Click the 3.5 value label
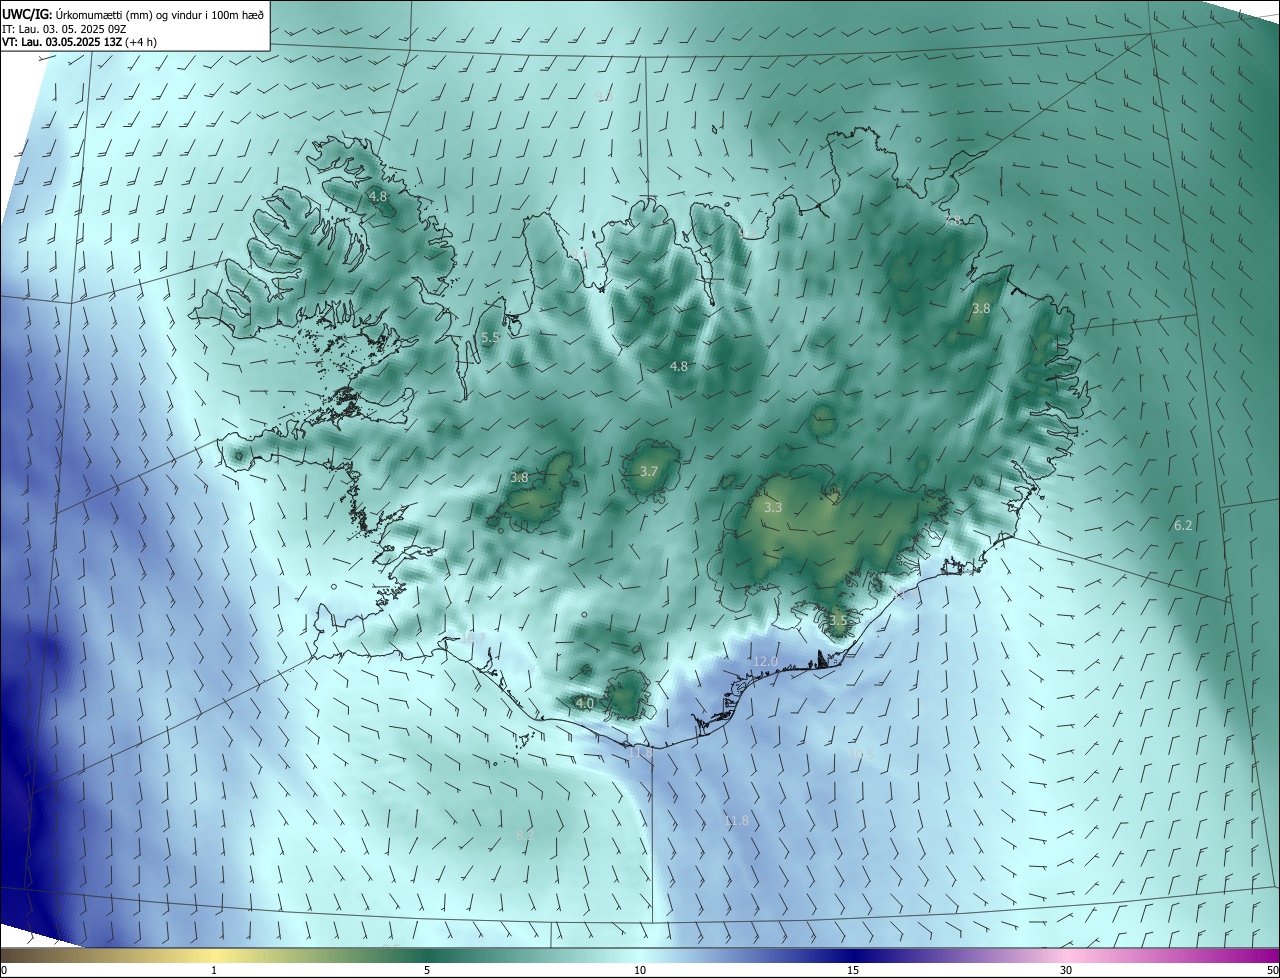Image resolution: width=1280 pixels, height=978 pixels. [x=838, y=620]
